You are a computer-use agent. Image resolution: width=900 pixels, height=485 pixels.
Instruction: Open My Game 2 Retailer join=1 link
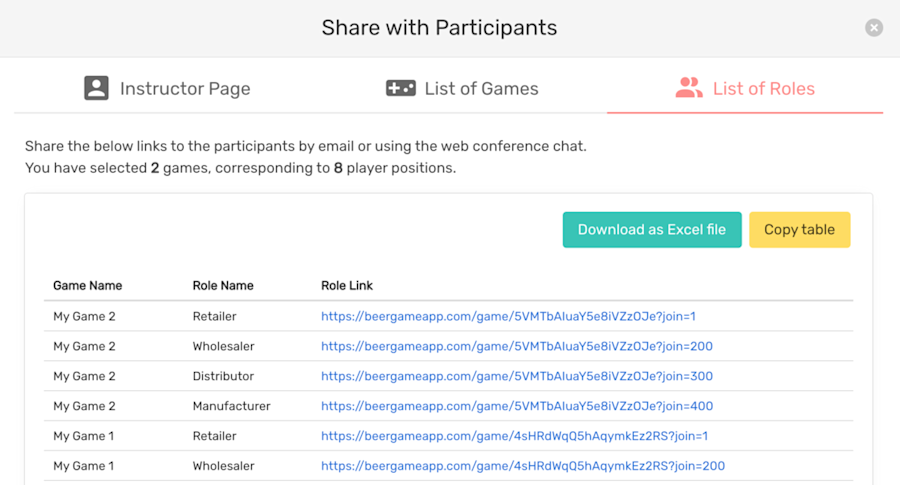click(x=508, y=316)
